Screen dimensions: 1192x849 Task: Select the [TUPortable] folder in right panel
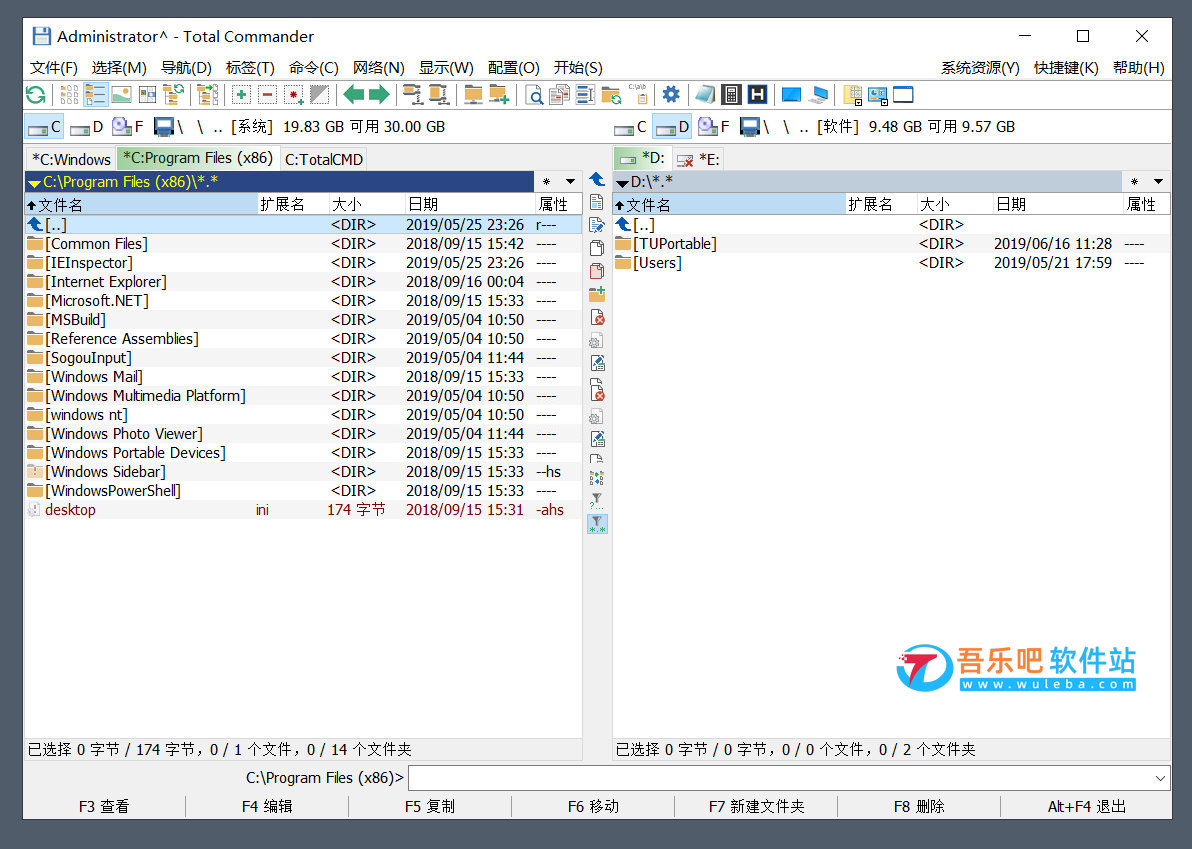[x=891, y=244]
